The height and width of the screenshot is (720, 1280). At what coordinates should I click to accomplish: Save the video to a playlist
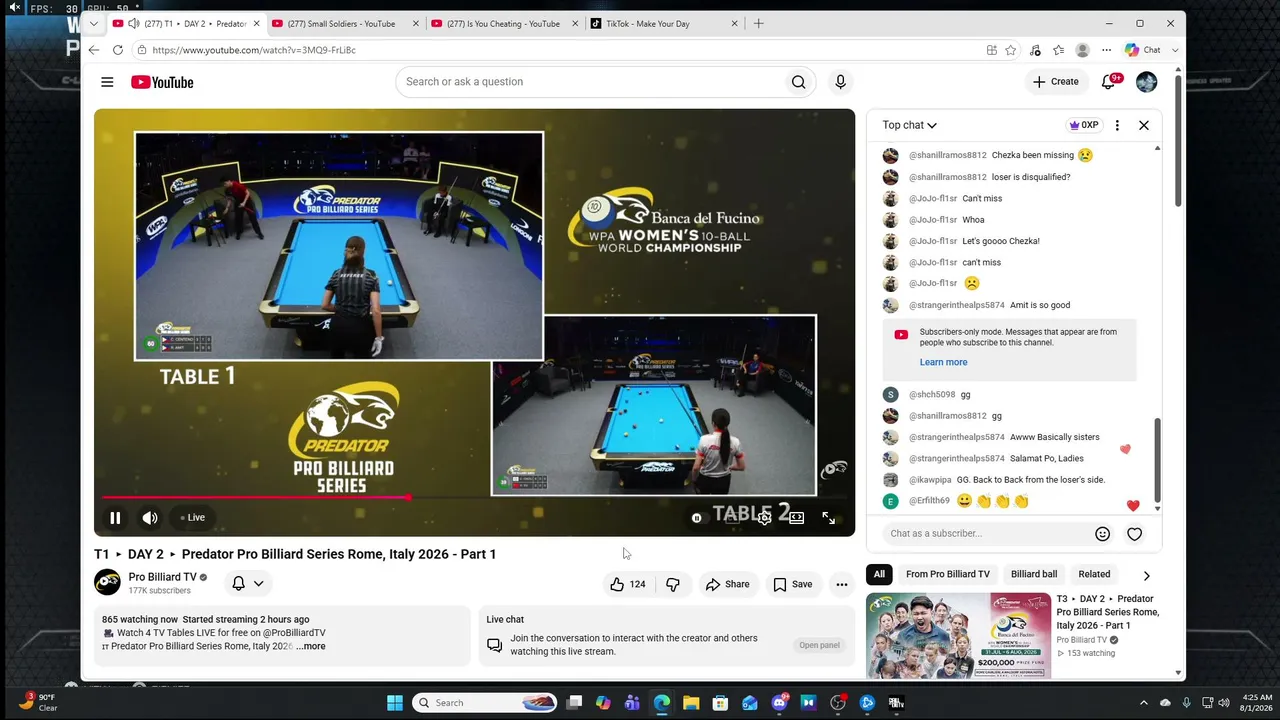pyautogui.click(x=793, y=584)
